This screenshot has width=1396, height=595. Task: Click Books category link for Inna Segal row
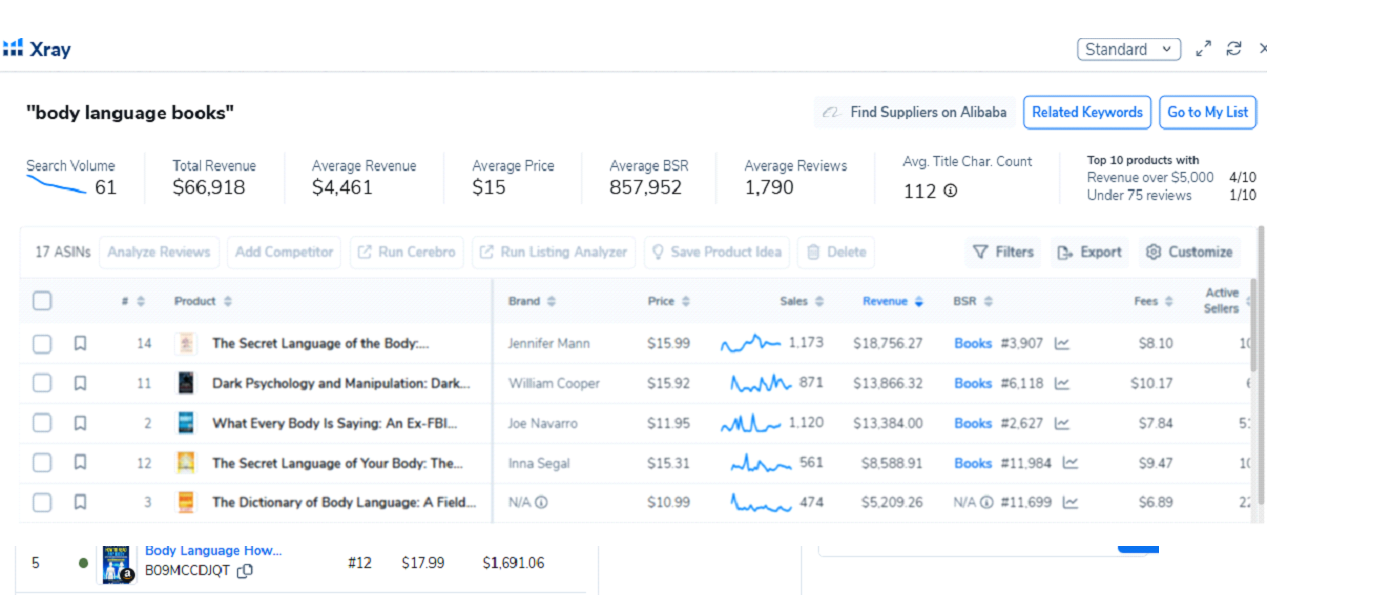pyautogui.click(x=972, y=463)
